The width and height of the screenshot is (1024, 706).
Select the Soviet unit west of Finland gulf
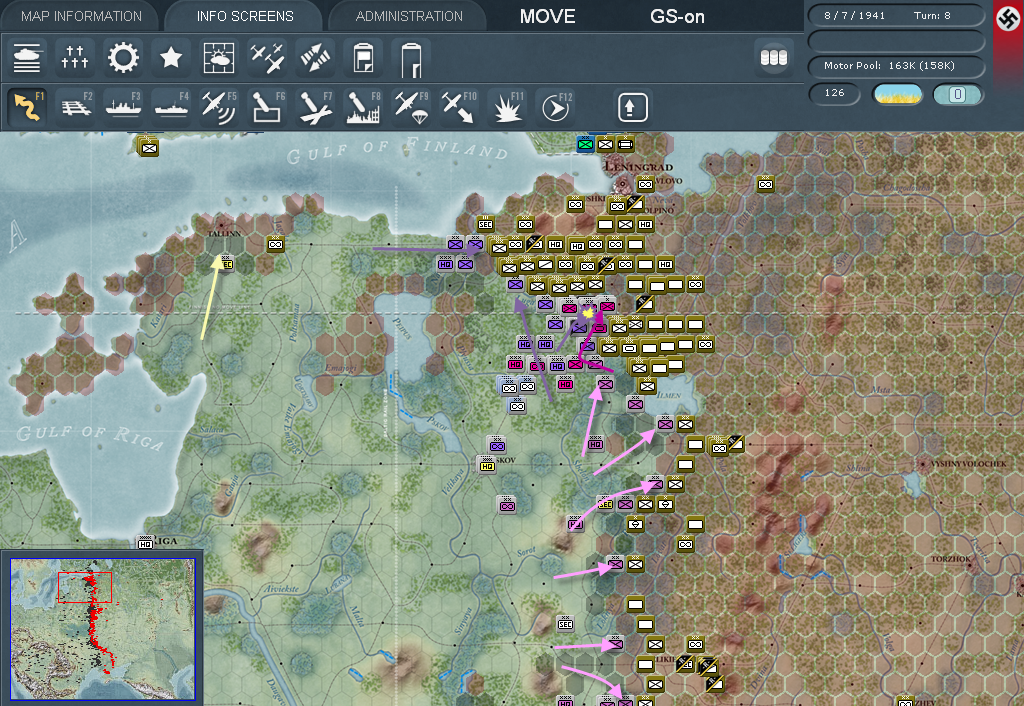149,147
